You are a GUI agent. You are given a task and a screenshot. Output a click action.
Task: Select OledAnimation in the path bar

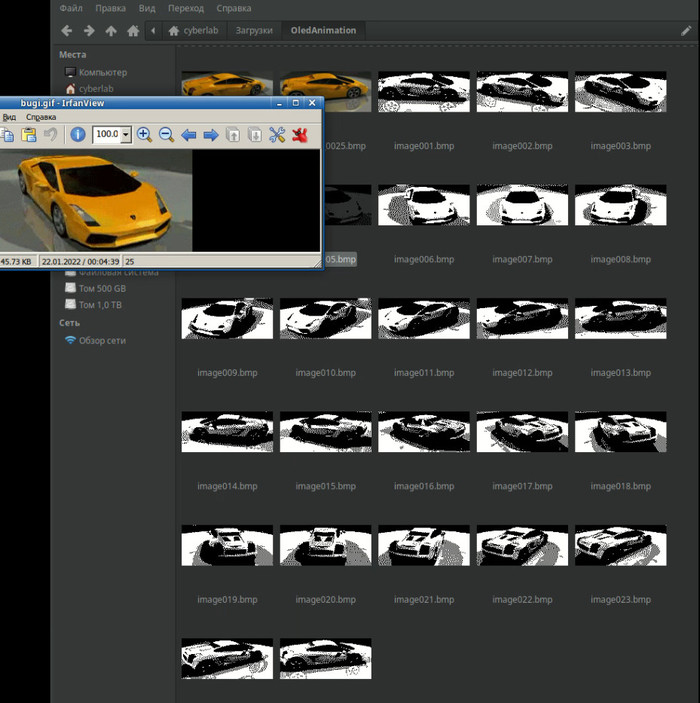tap(323, 30)
